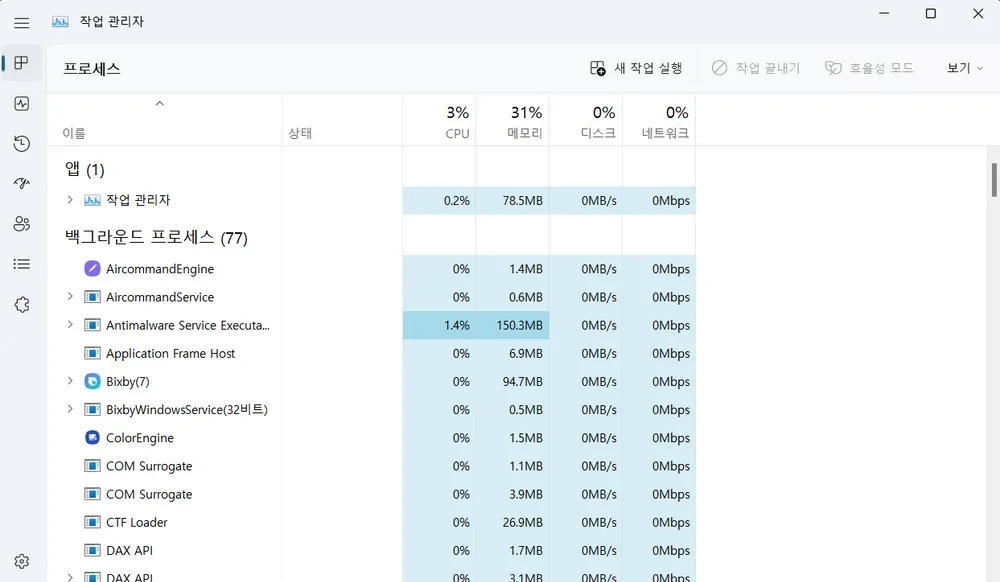This screenshot has width=1000, height=582.
Task: Click the 앱 (1) group heading
Action: [85, 169]
